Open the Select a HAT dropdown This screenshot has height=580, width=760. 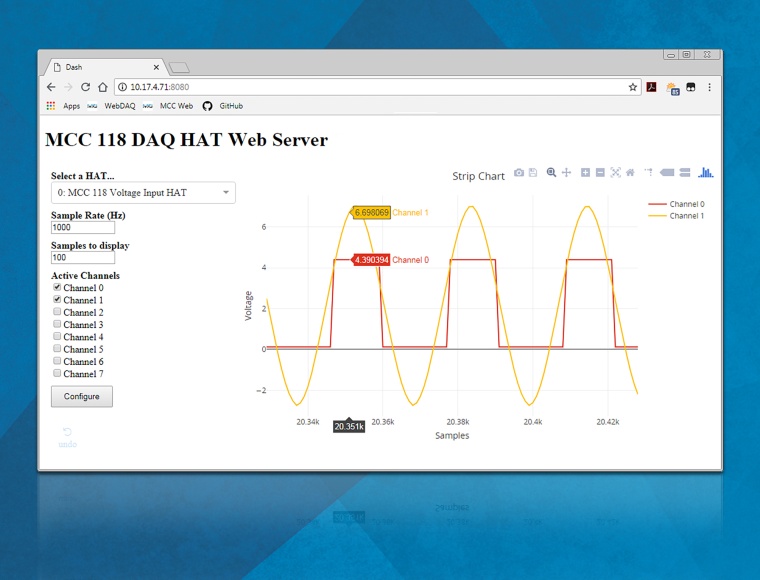(143, 193)
